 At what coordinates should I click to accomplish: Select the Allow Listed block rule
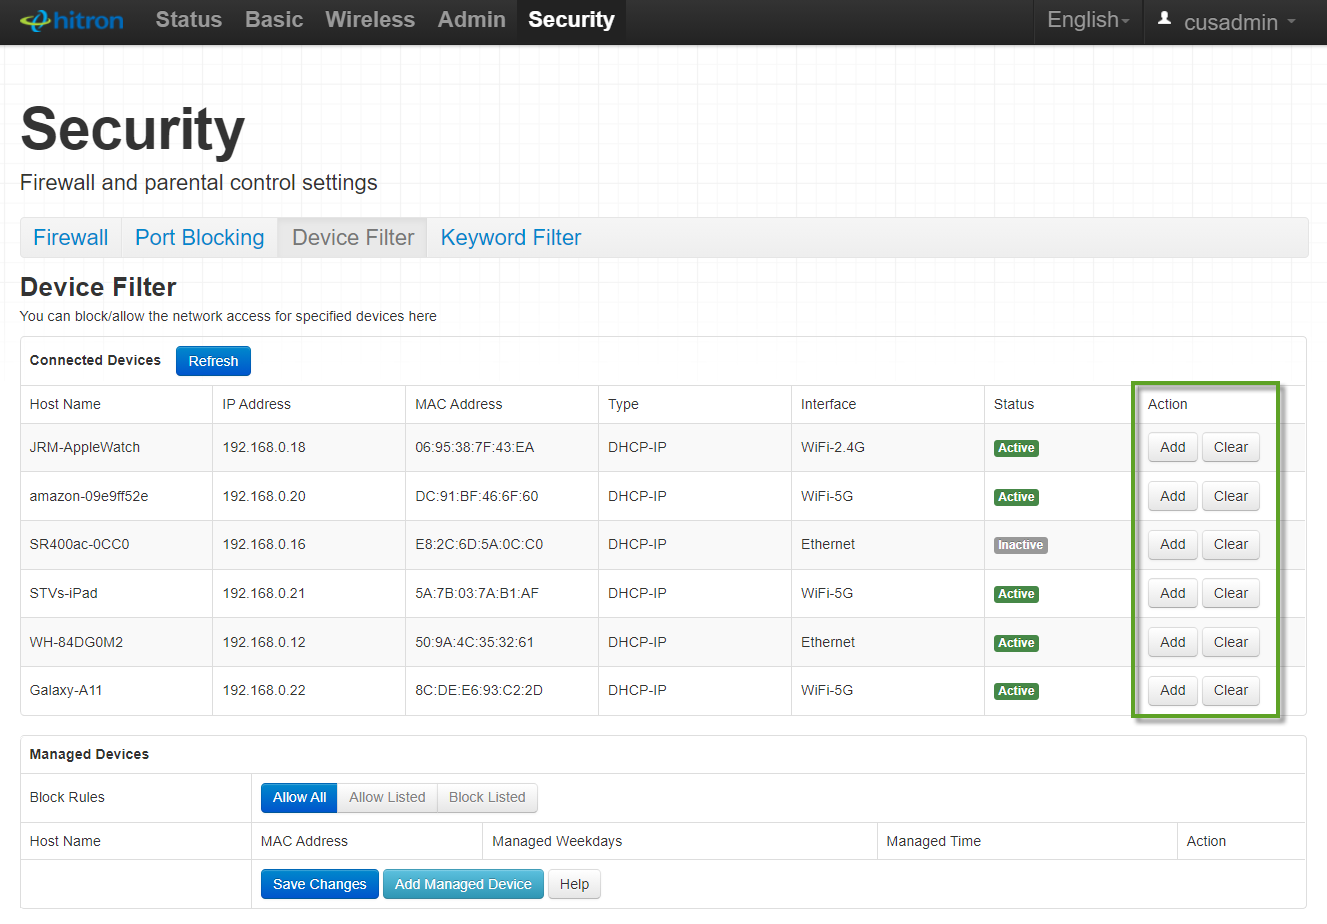(387, 797)
